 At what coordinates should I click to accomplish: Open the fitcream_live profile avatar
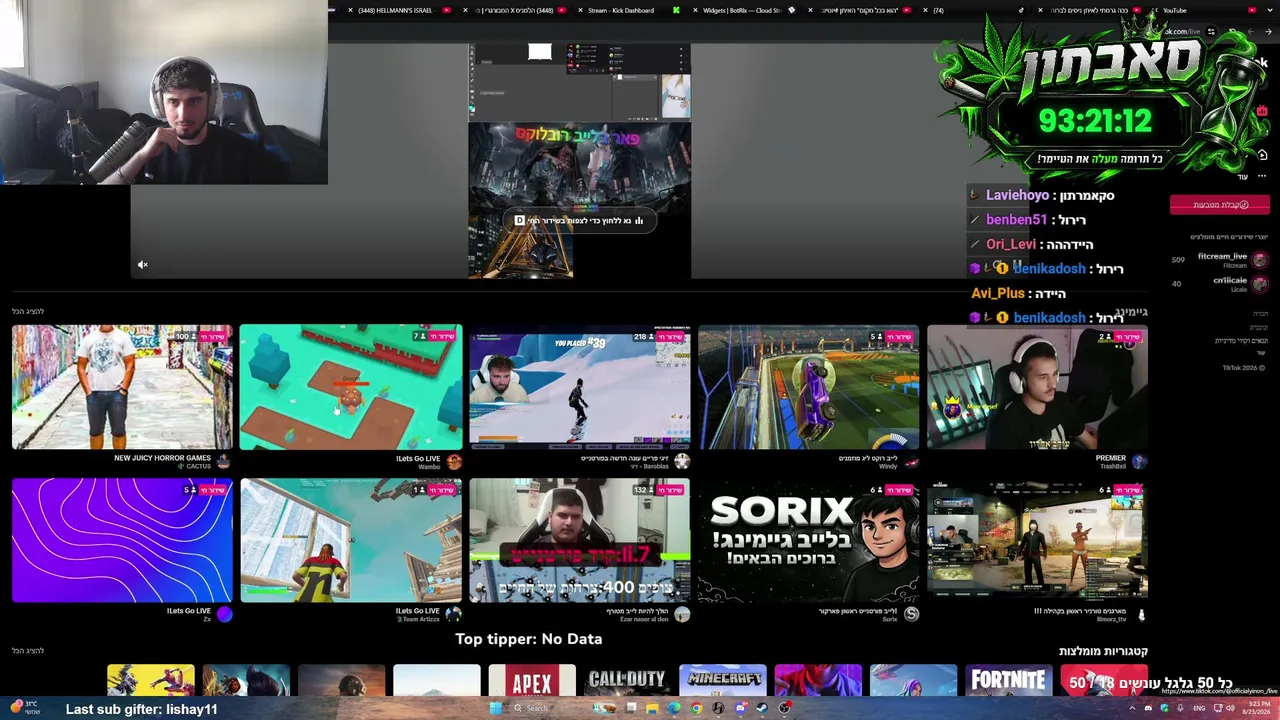1260,260
